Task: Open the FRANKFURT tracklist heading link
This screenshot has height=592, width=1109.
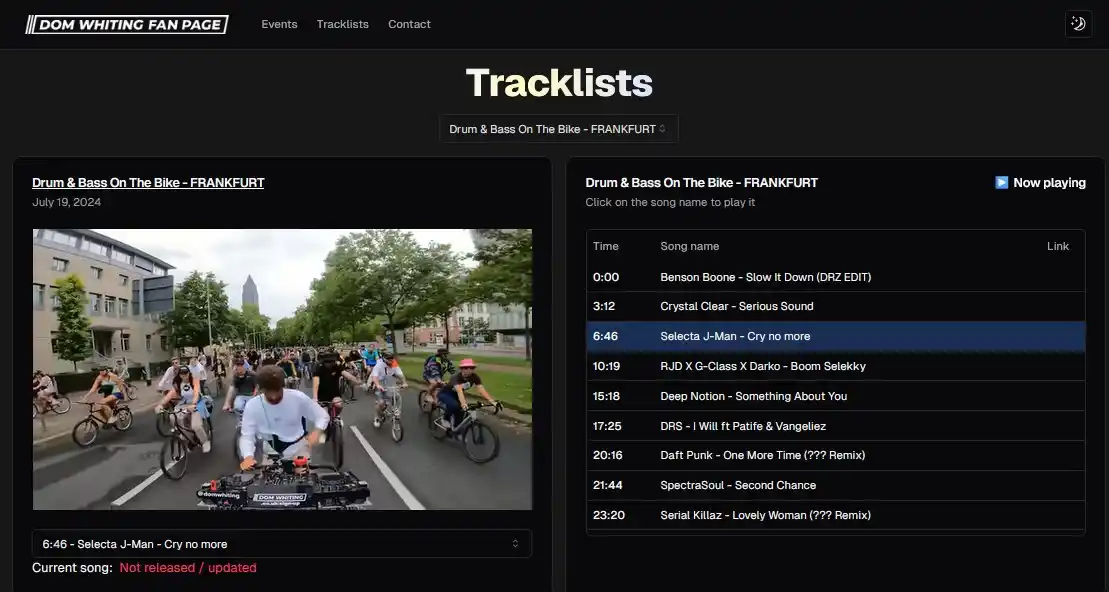Action: coord(147,182)
